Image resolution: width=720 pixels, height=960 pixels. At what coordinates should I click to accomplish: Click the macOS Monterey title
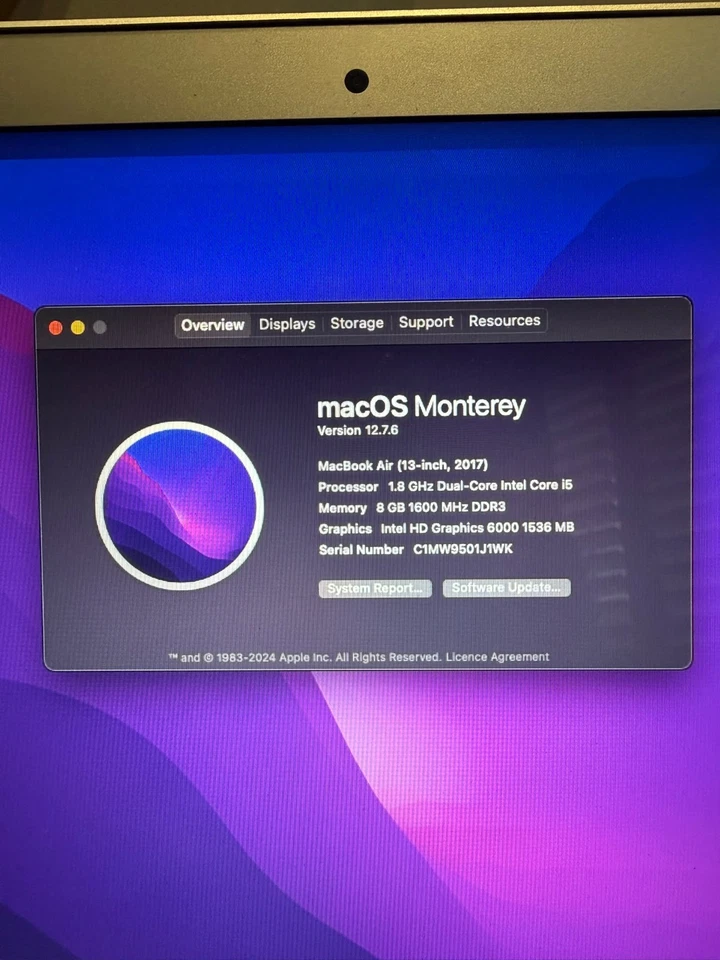point(421,406)
